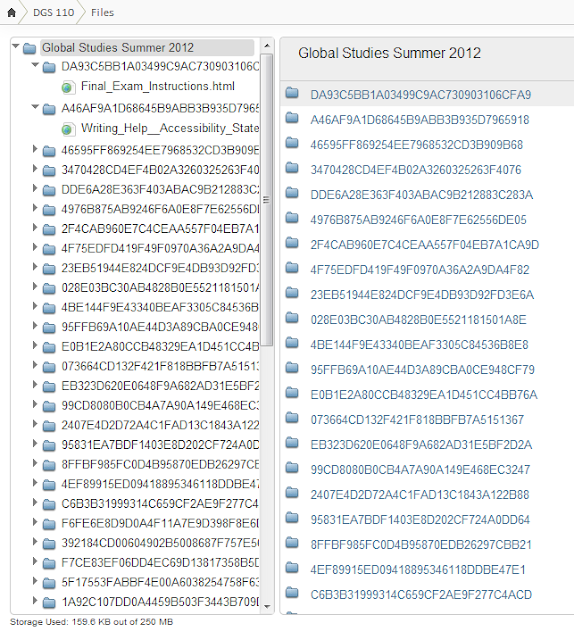Screen dimensions: 574x640
Task: Click tree folder icon for 073664CD132F421F
Action: coord(49,367)
